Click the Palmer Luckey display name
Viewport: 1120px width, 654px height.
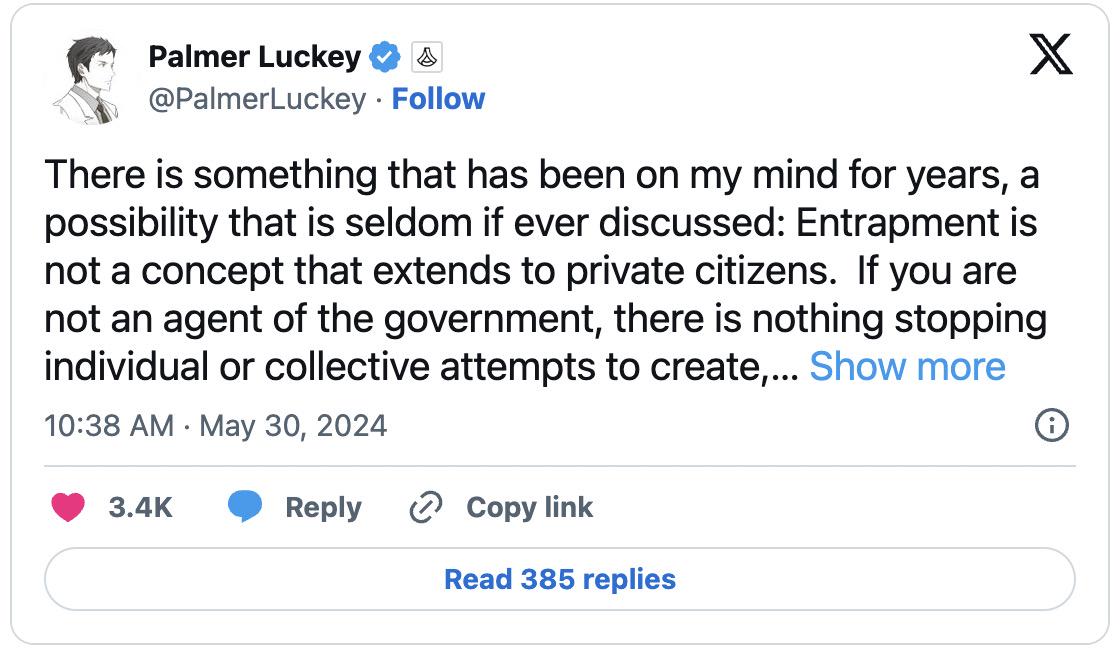pos(254,57)
